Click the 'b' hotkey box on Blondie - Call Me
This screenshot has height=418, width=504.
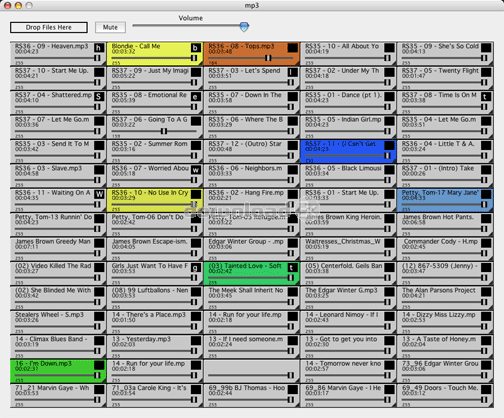196,48
